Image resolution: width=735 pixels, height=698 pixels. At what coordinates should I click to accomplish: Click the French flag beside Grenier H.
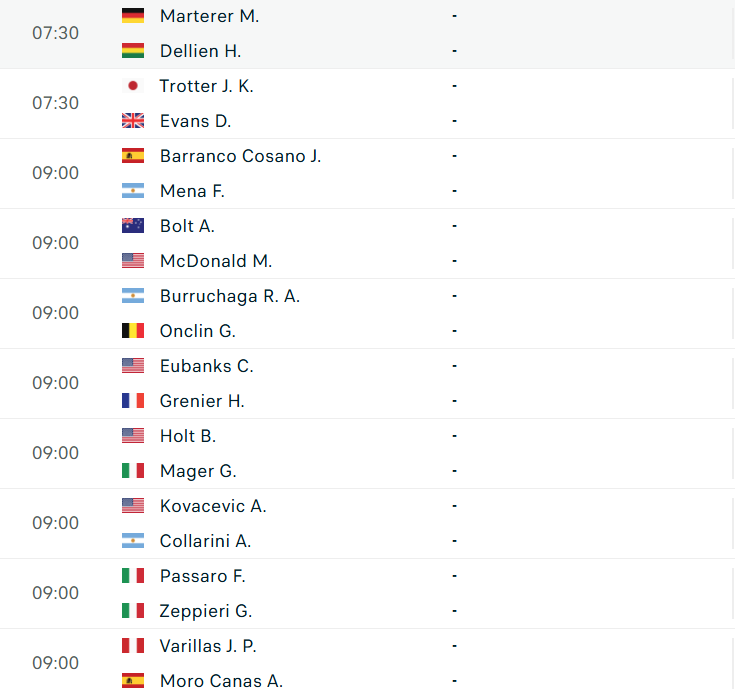pos(132,401)
